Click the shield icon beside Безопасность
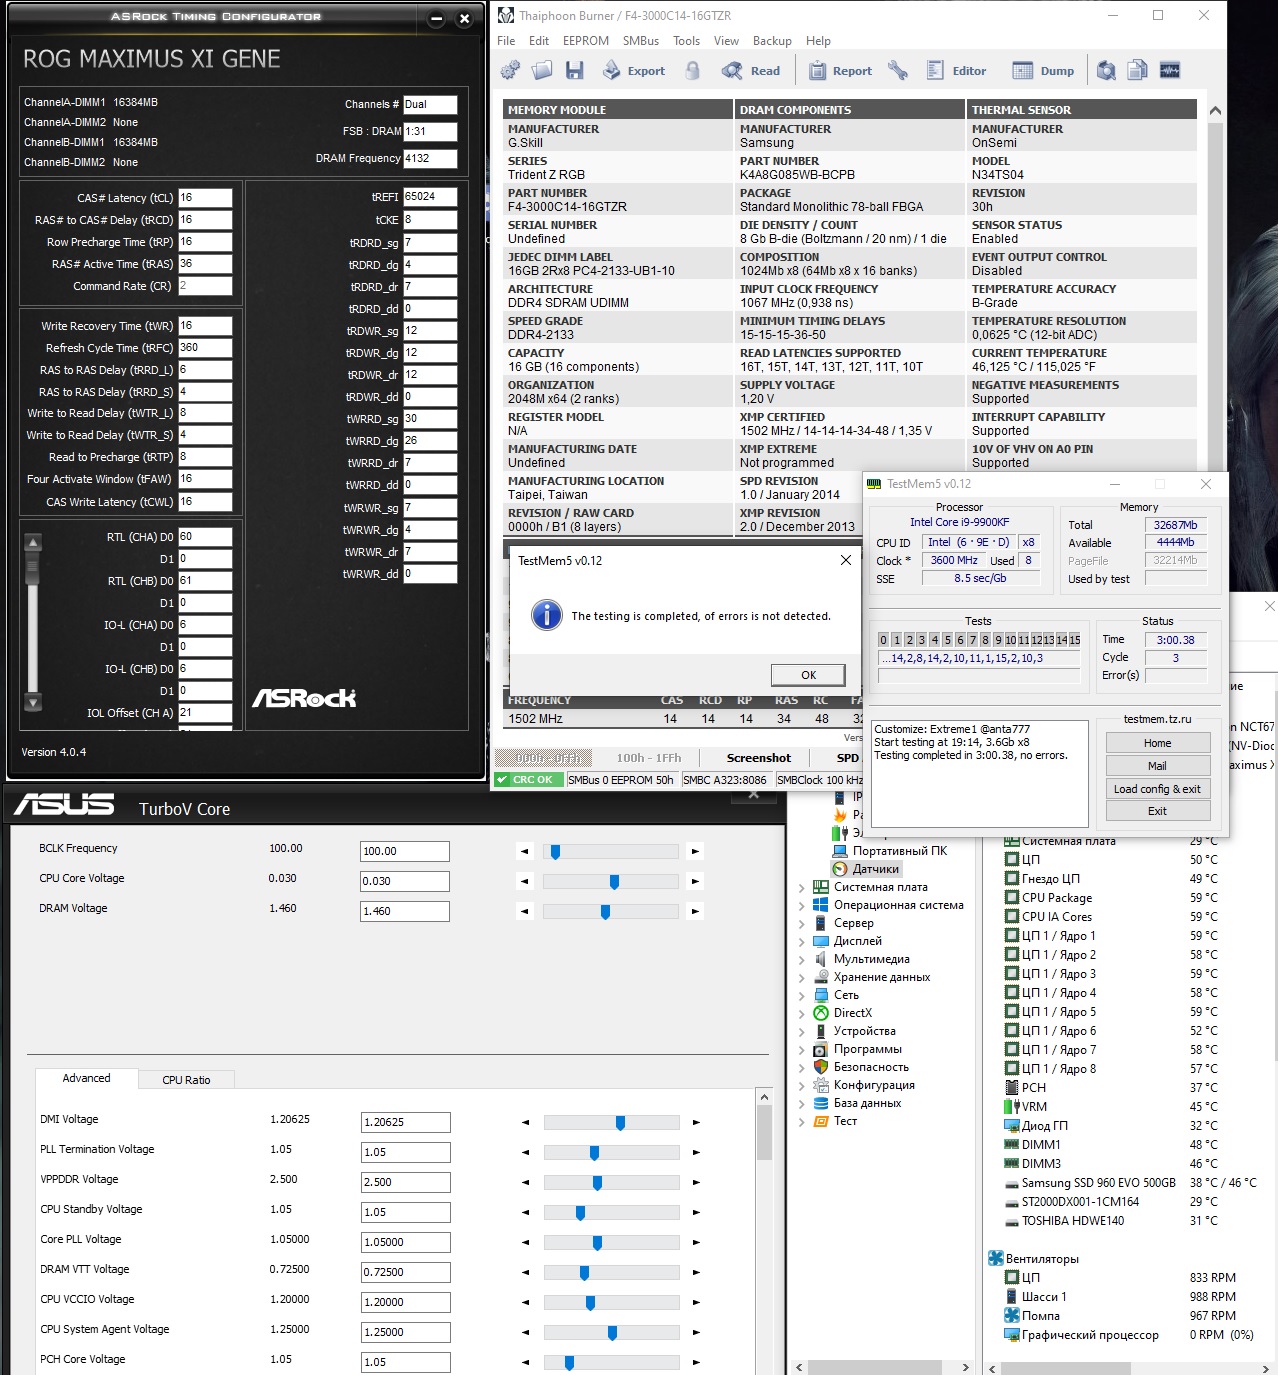The image size is (1278, 1375). (821, 1067)
